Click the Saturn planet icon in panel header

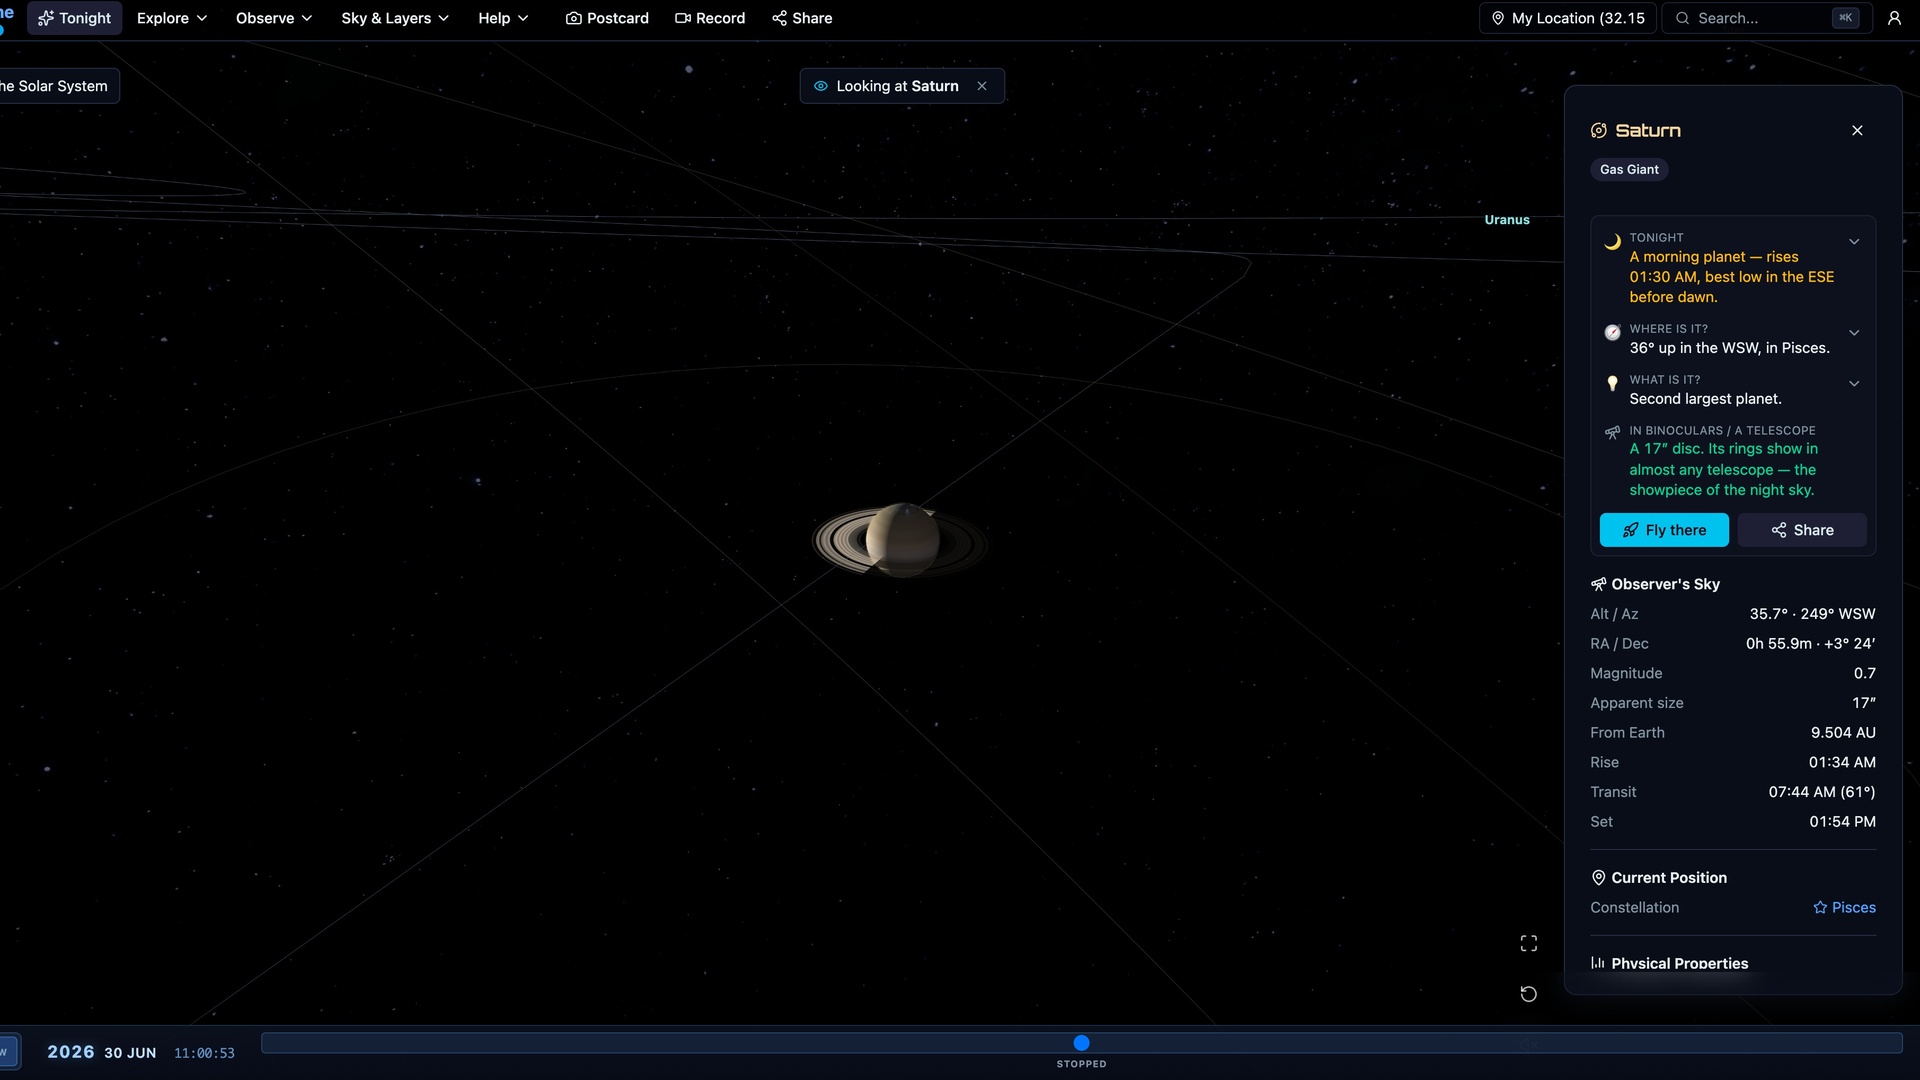pyautogui.click(x=1599, y=130)
